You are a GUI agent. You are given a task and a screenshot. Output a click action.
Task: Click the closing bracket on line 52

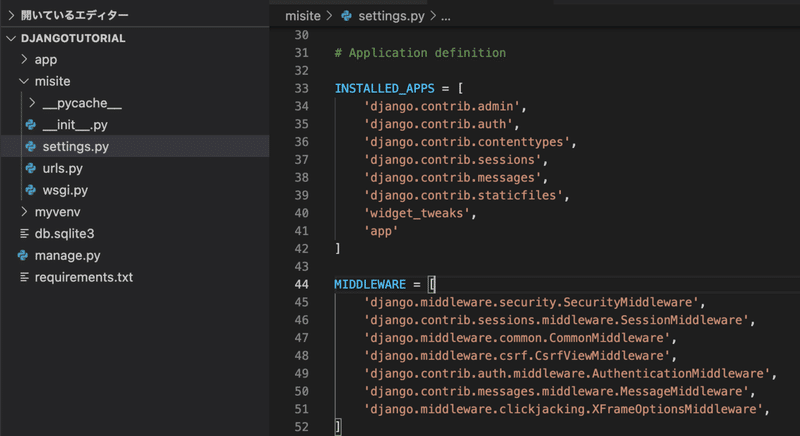point(338,427)
